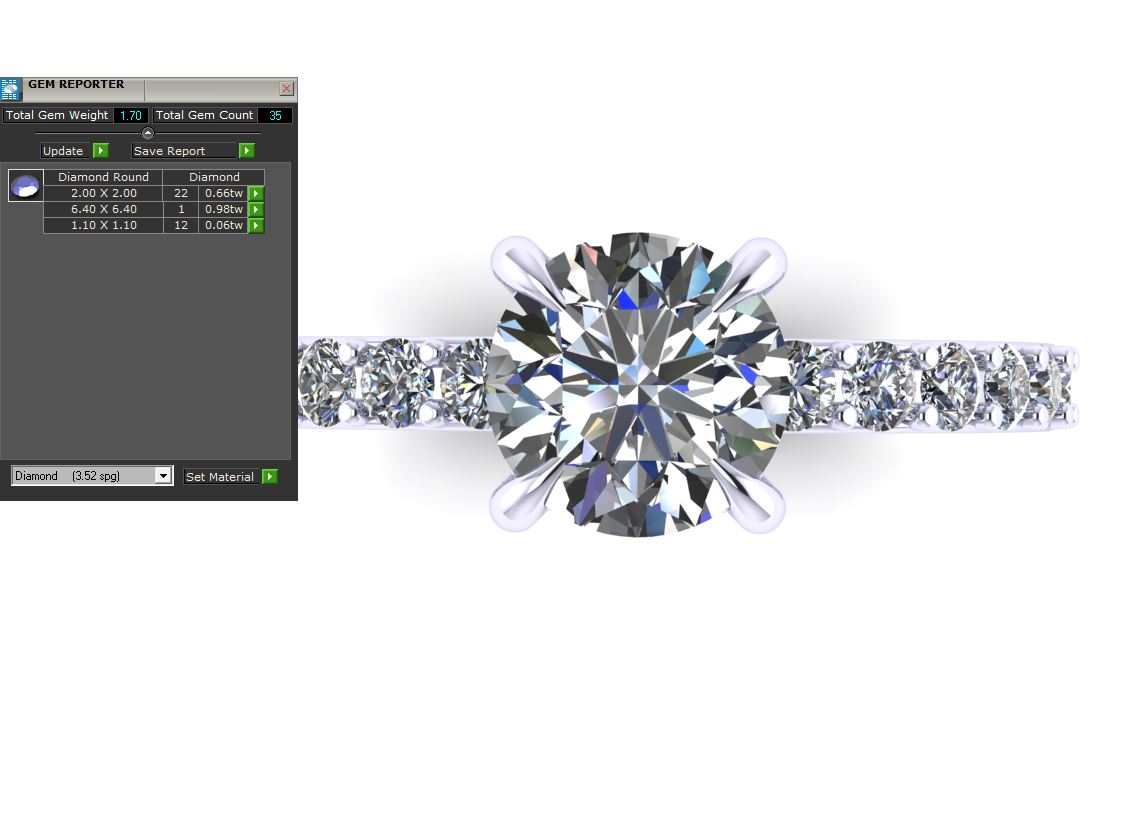
Task: Click the large center diamond in render
Action: [x=638, y=385]
